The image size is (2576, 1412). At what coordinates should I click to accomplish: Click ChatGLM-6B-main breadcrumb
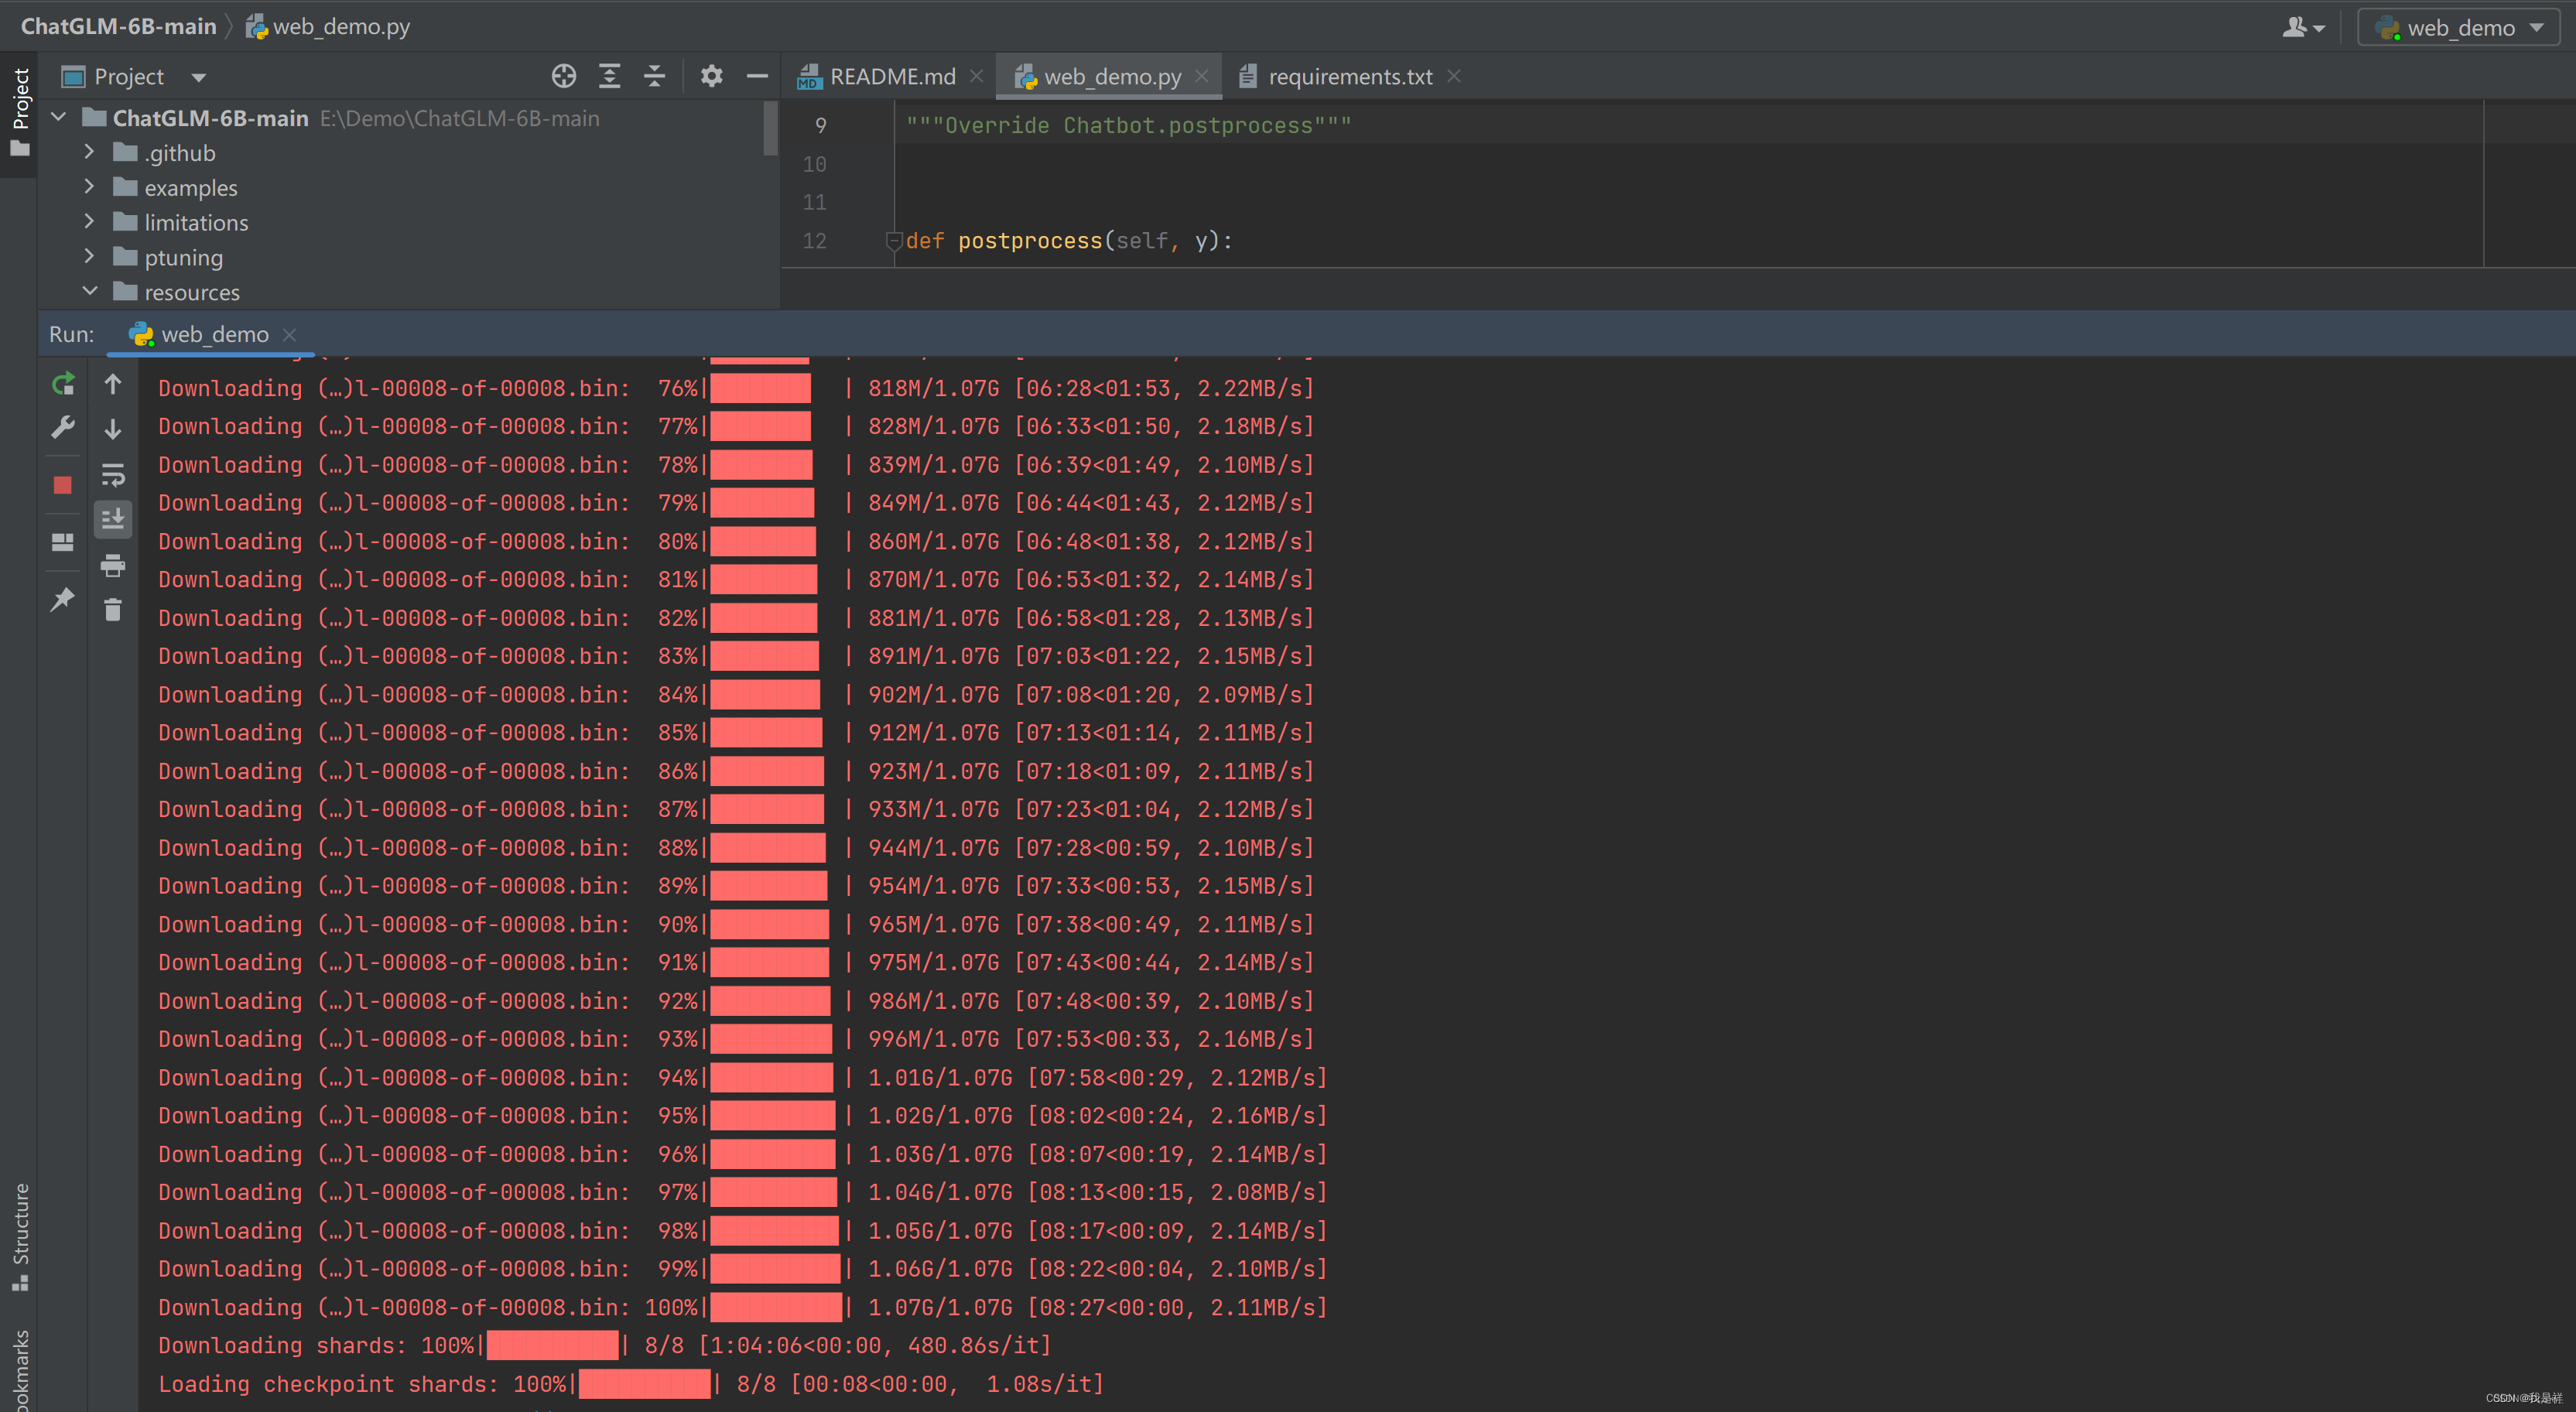point(118,27)
